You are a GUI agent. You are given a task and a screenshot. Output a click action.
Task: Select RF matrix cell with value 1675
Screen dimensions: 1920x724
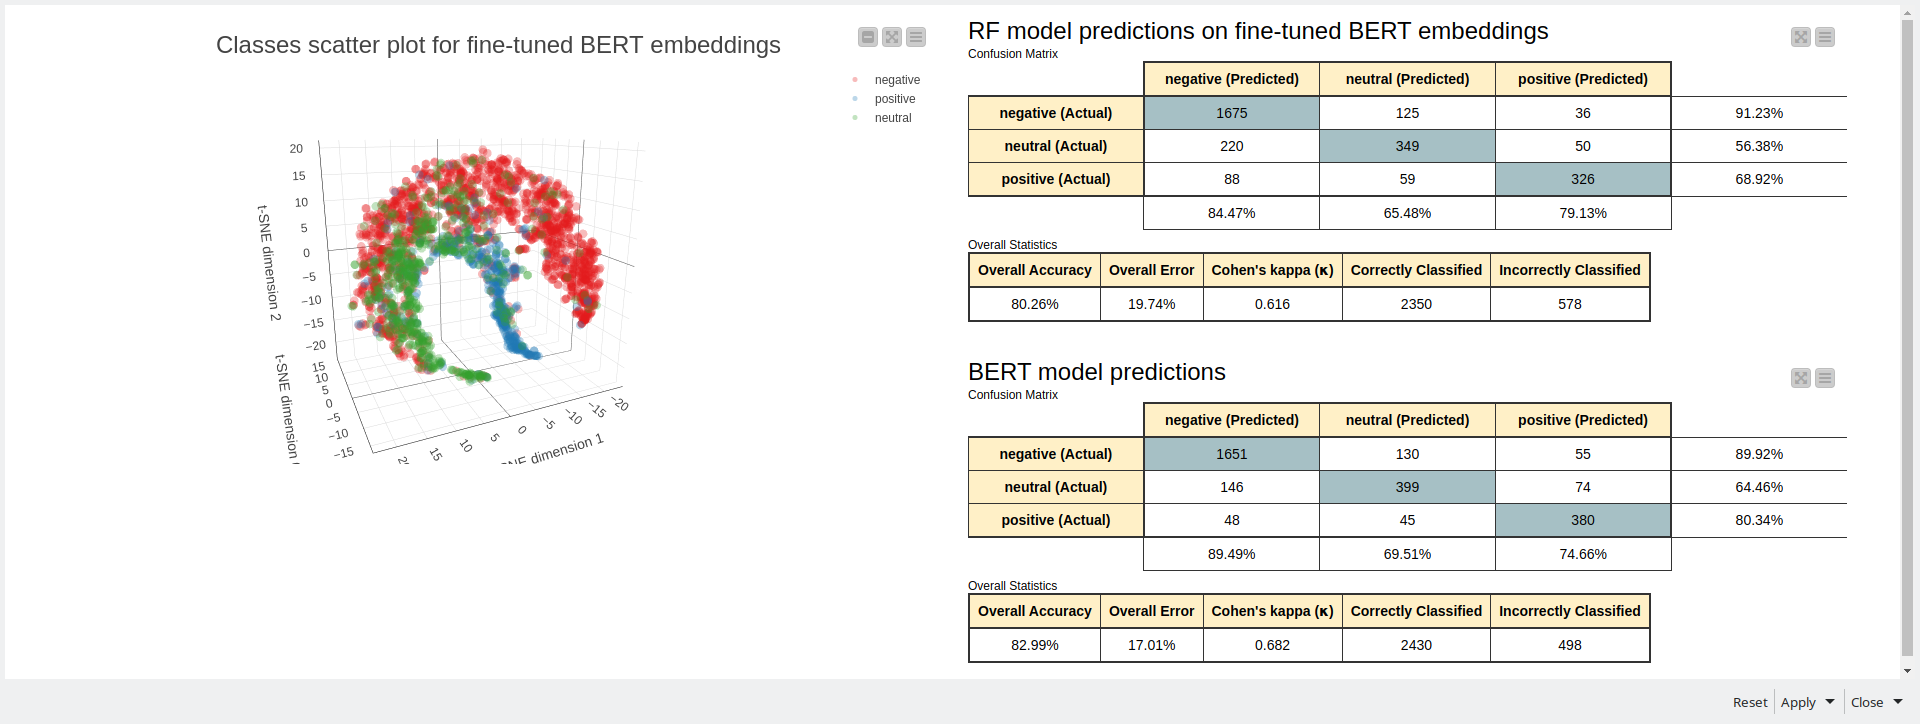[x=1231, y=113]
